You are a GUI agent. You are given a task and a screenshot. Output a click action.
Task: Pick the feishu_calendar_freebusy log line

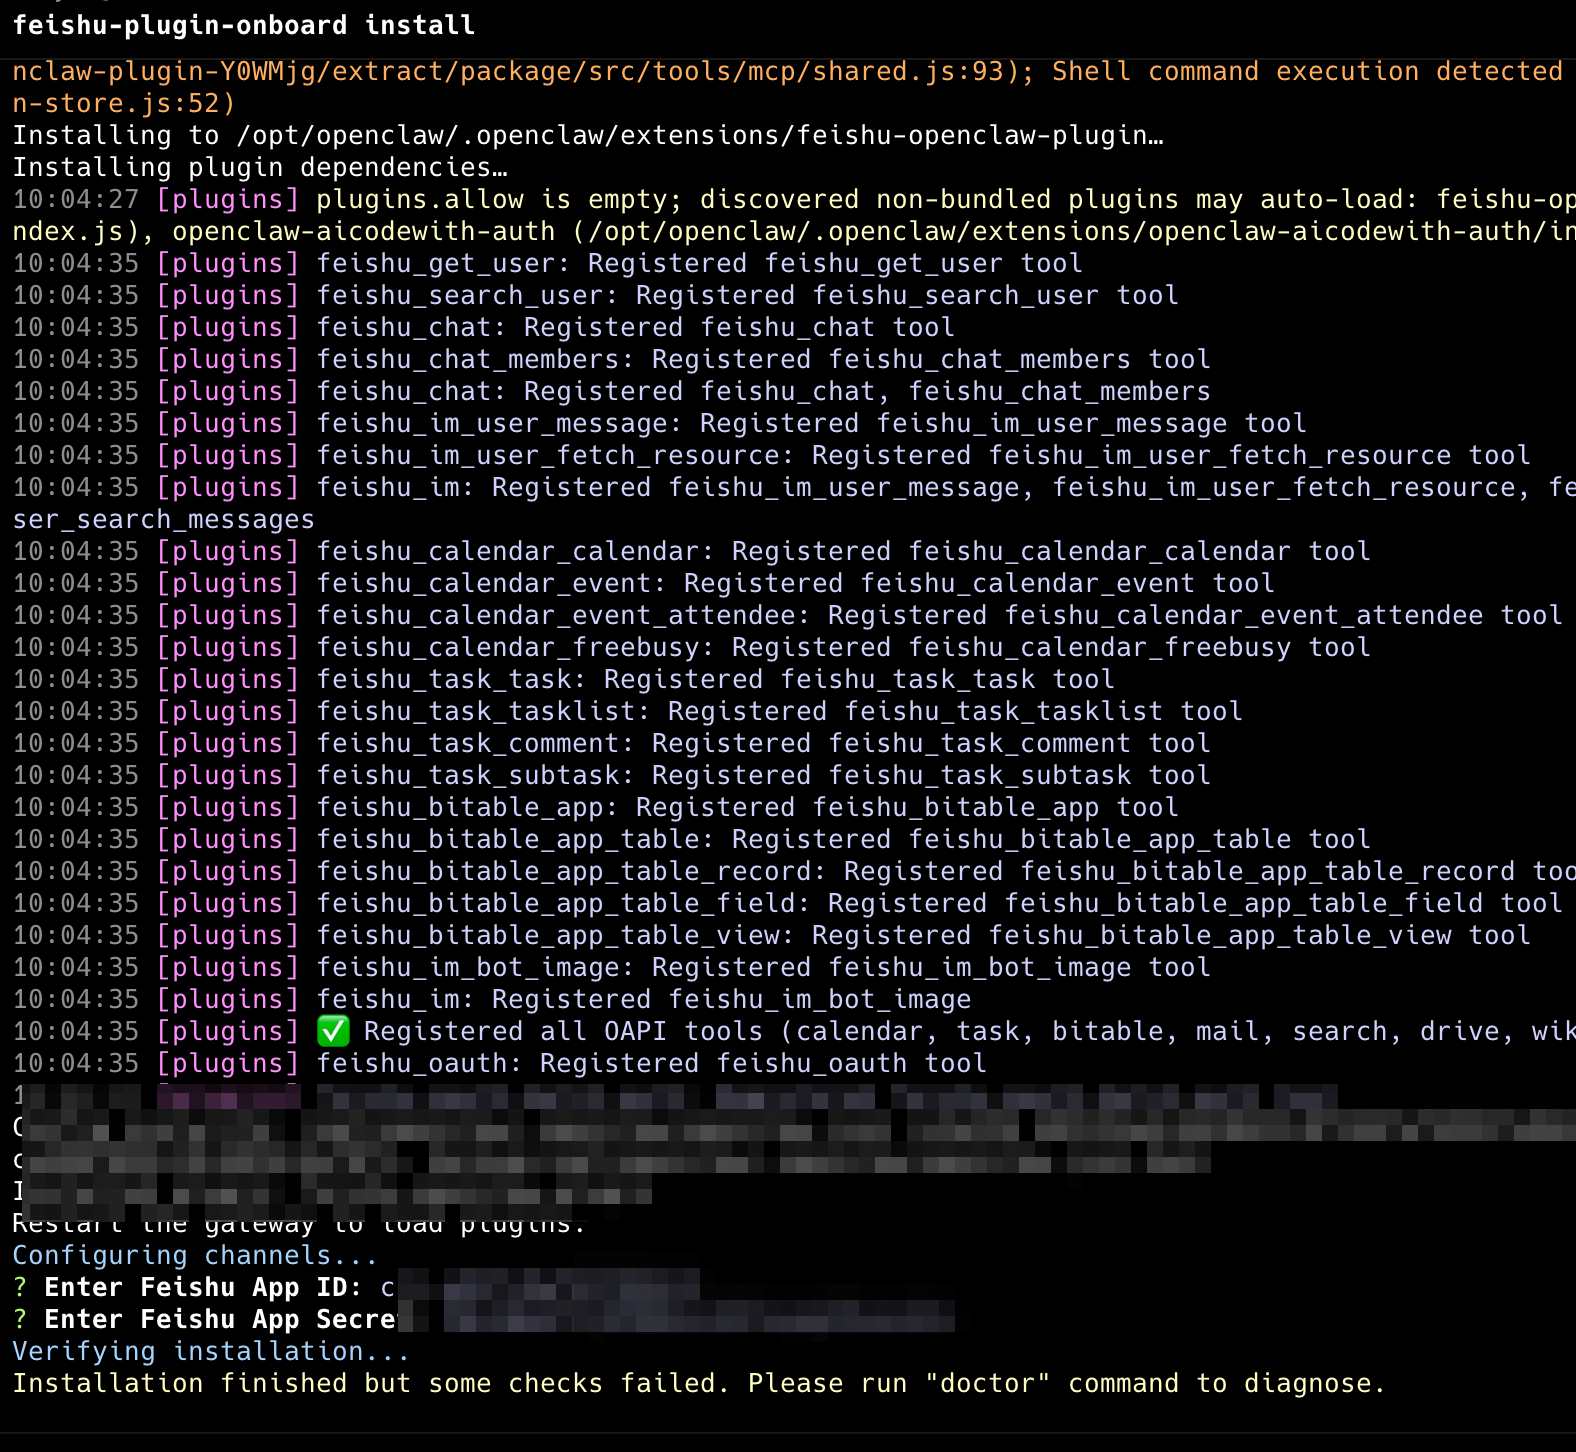842,647
